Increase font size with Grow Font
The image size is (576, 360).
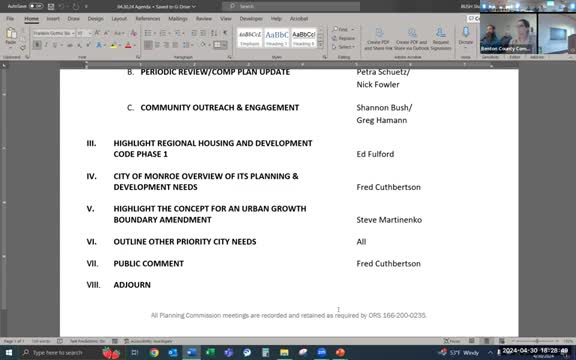97,33
